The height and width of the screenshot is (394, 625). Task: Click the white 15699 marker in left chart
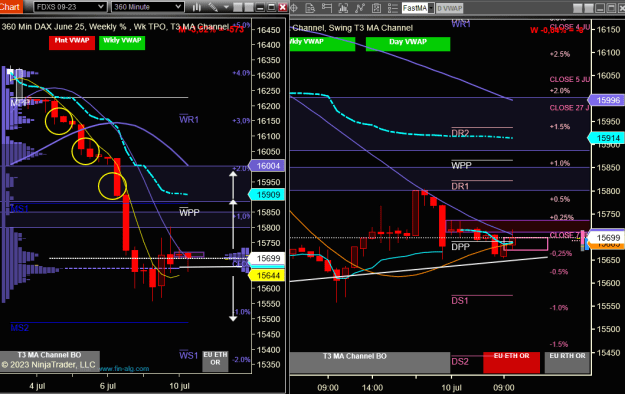pyautogui.click(x=267, y=258)
